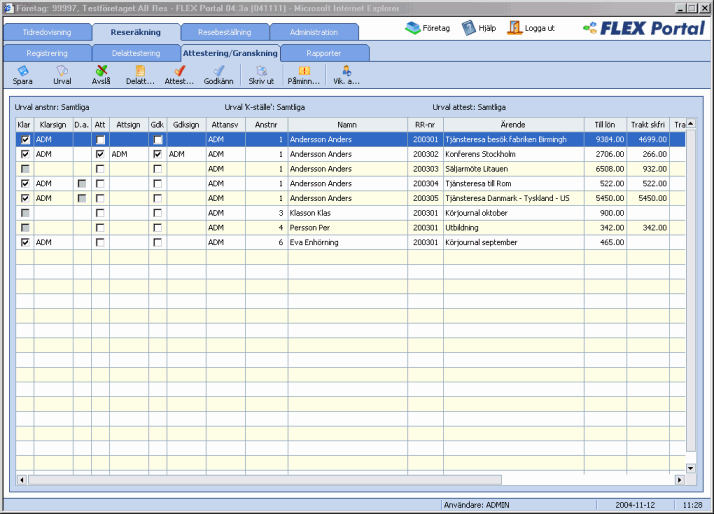Go to the Resebeställning tab
Screen dimensions: 714x514
(225, 32)
